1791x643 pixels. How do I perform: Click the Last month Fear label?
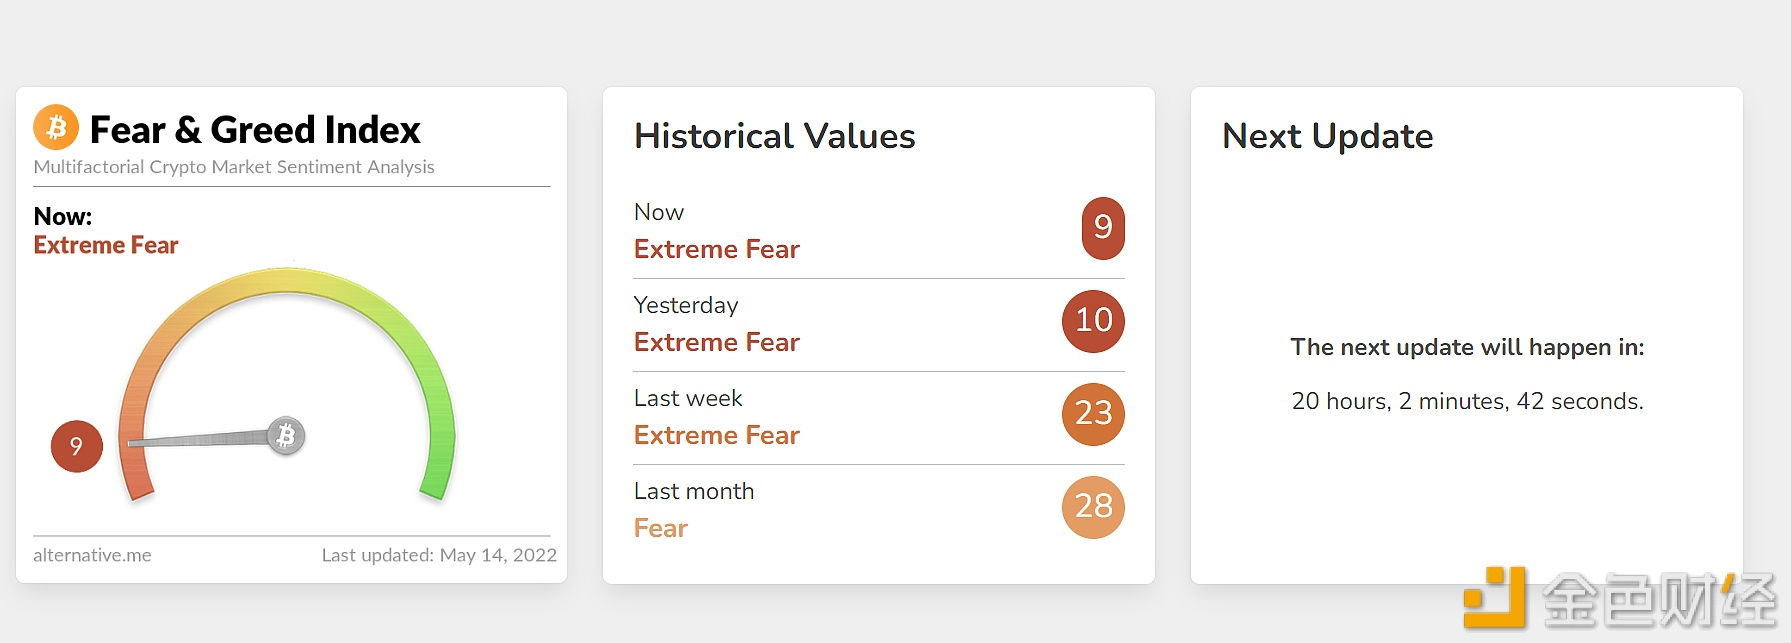coord(661,528)
